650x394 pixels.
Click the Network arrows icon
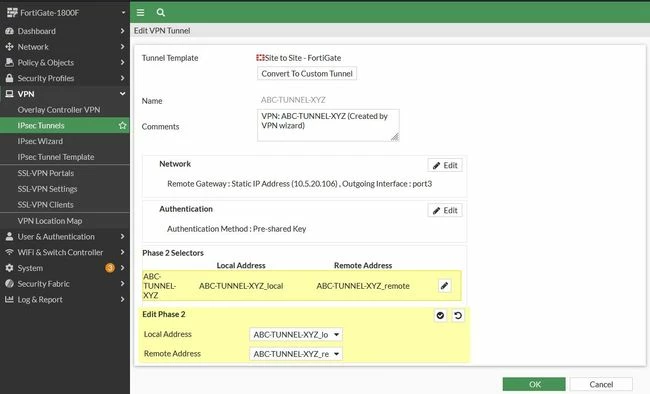[x=9, y=47]
